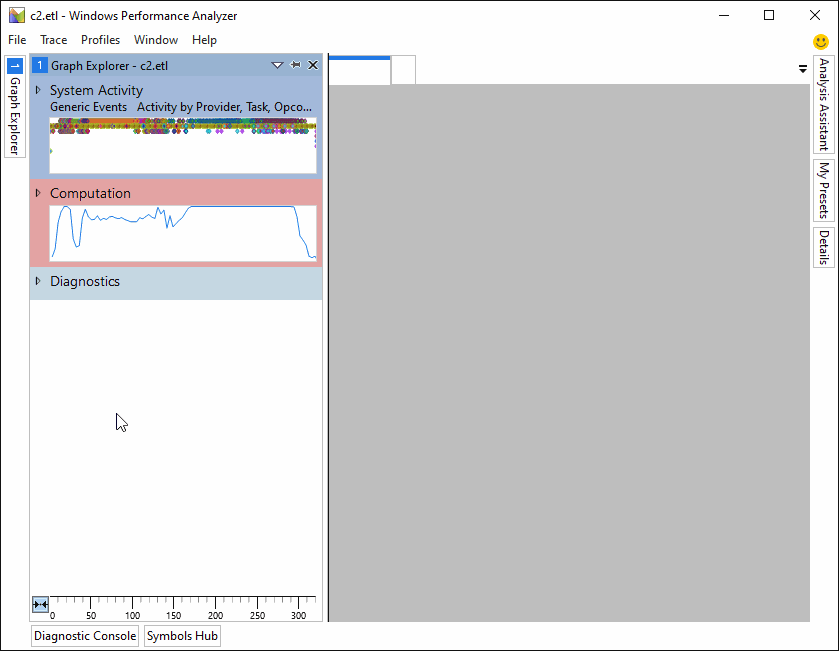The image size is (839, 651).
Task: Expand the Diagnostics section
Action: [38, 281]
